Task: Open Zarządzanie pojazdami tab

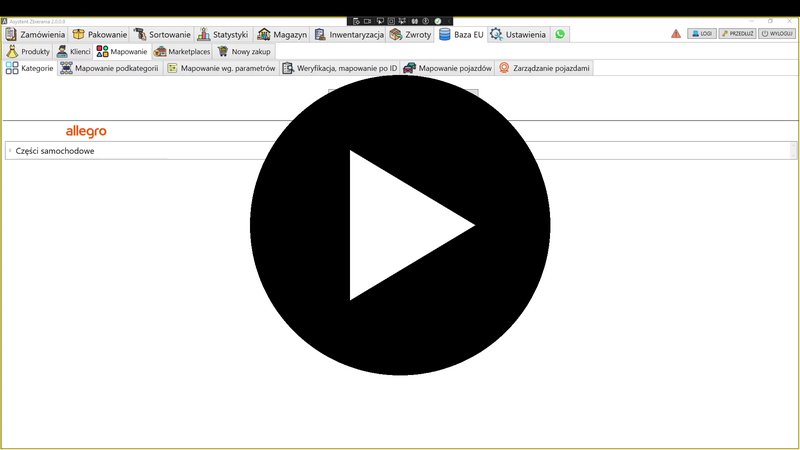Action: pyautogui.click(x=544, y=68)
